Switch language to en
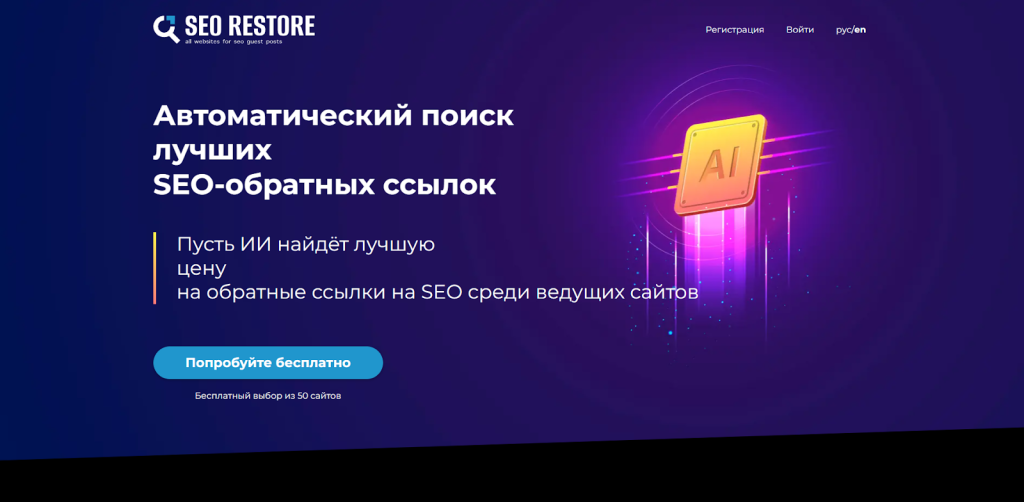The height and width of the screenshot is (502, 1024). point(860,30)
